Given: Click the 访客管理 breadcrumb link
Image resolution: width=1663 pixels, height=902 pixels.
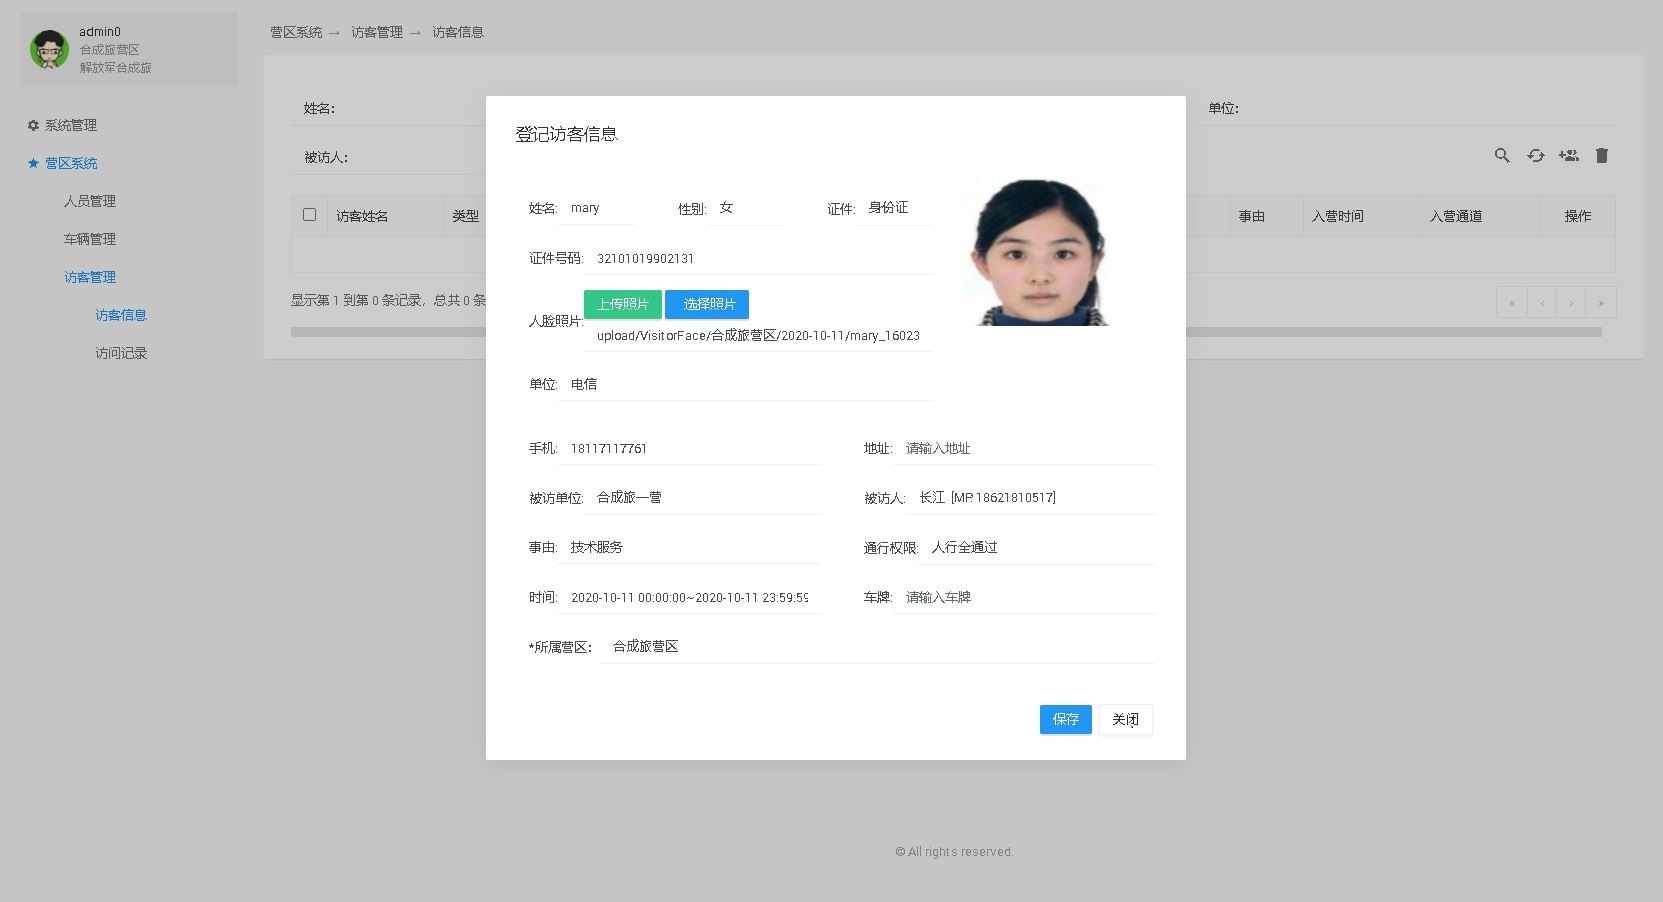Looking at the screenshot, I should (x=377, y=31).
